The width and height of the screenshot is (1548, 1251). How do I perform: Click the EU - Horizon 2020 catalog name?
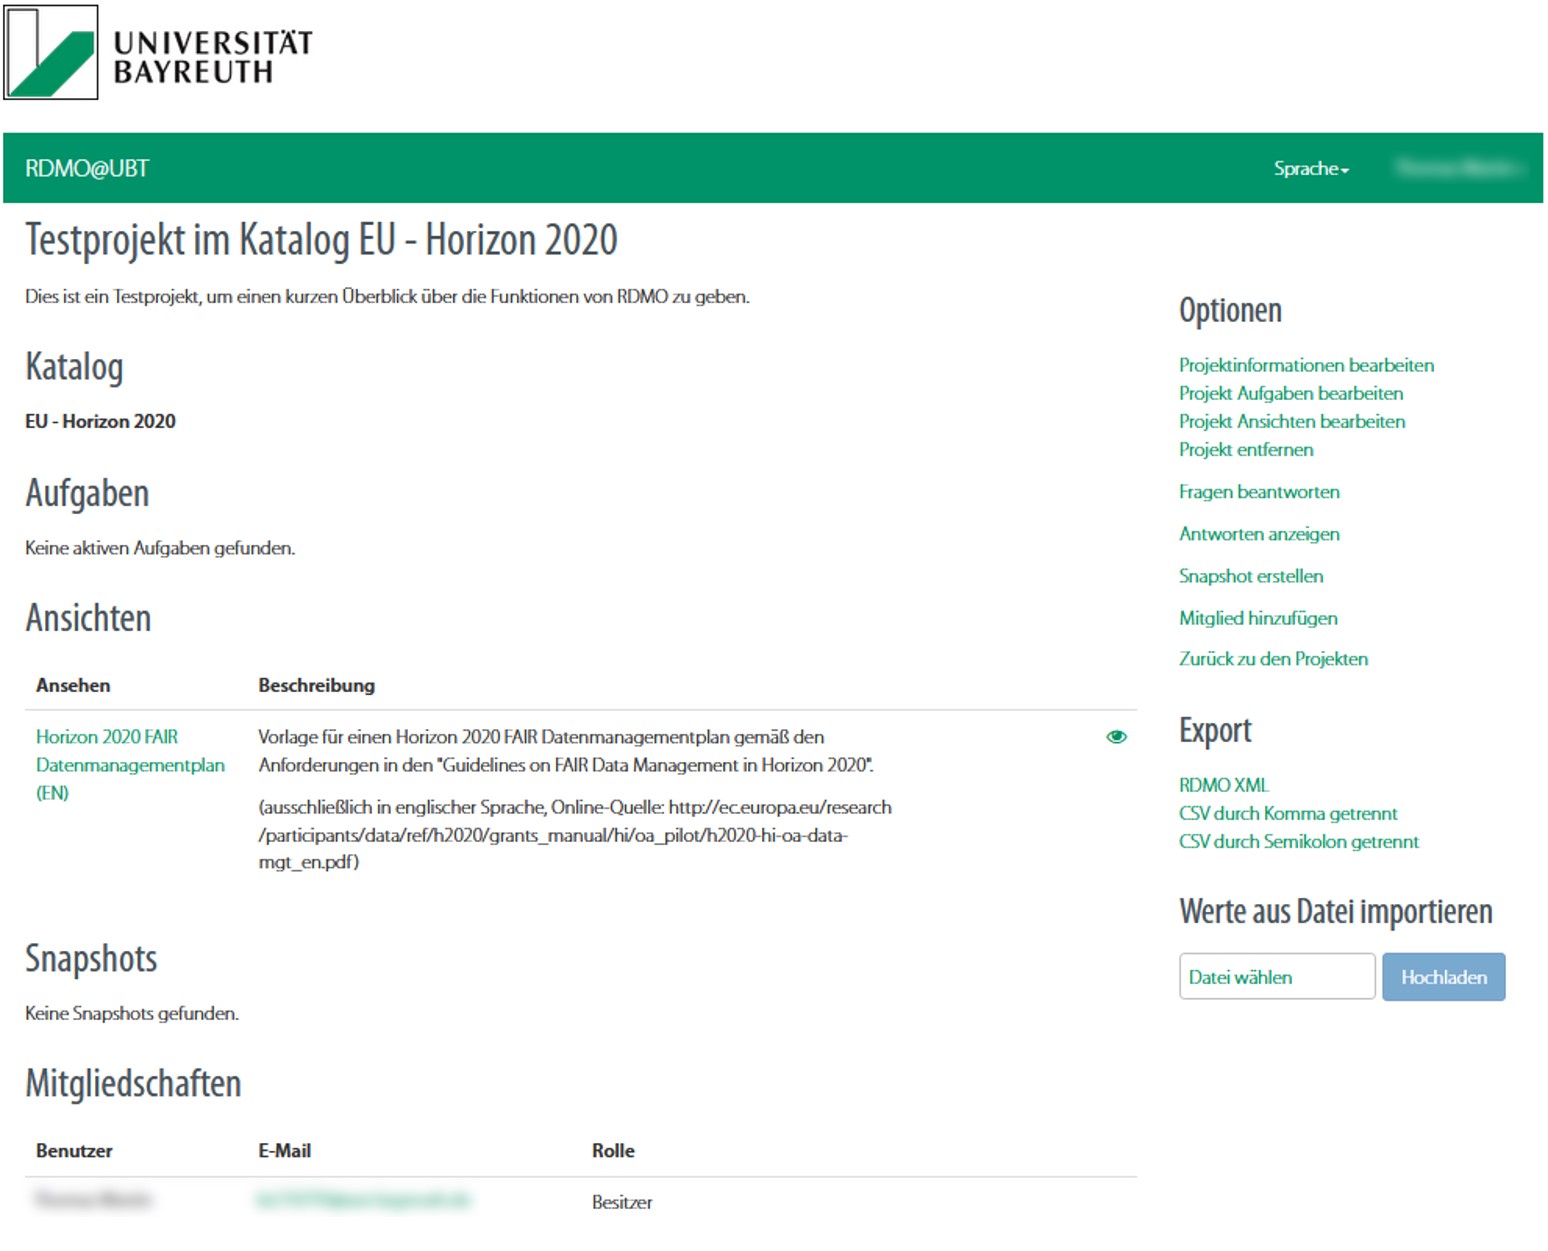100,421
